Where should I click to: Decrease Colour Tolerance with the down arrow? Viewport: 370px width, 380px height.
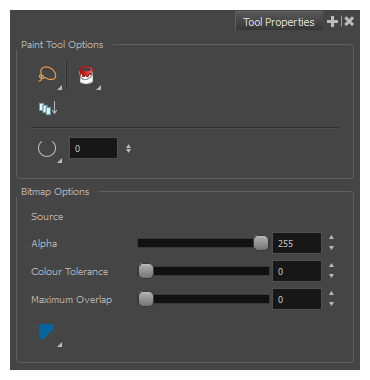pyautogui.click(x=331, y=276)
